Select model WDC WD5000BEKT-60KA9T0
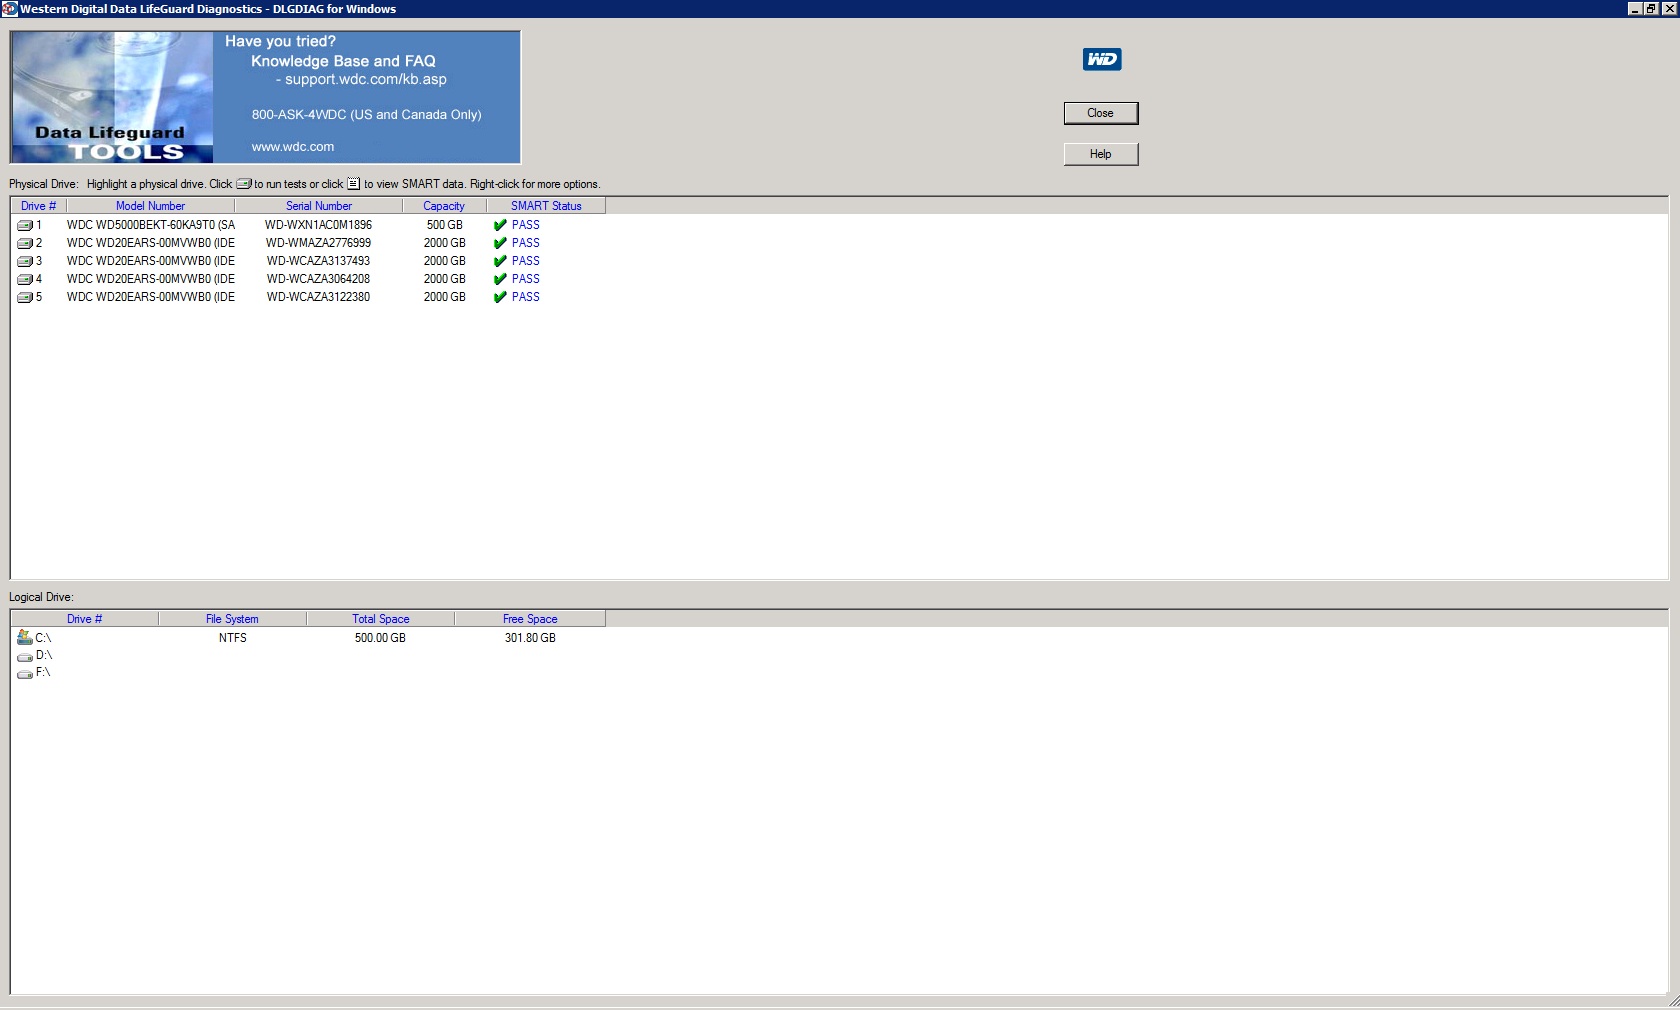The image size is (1680, 1010). 151,225
